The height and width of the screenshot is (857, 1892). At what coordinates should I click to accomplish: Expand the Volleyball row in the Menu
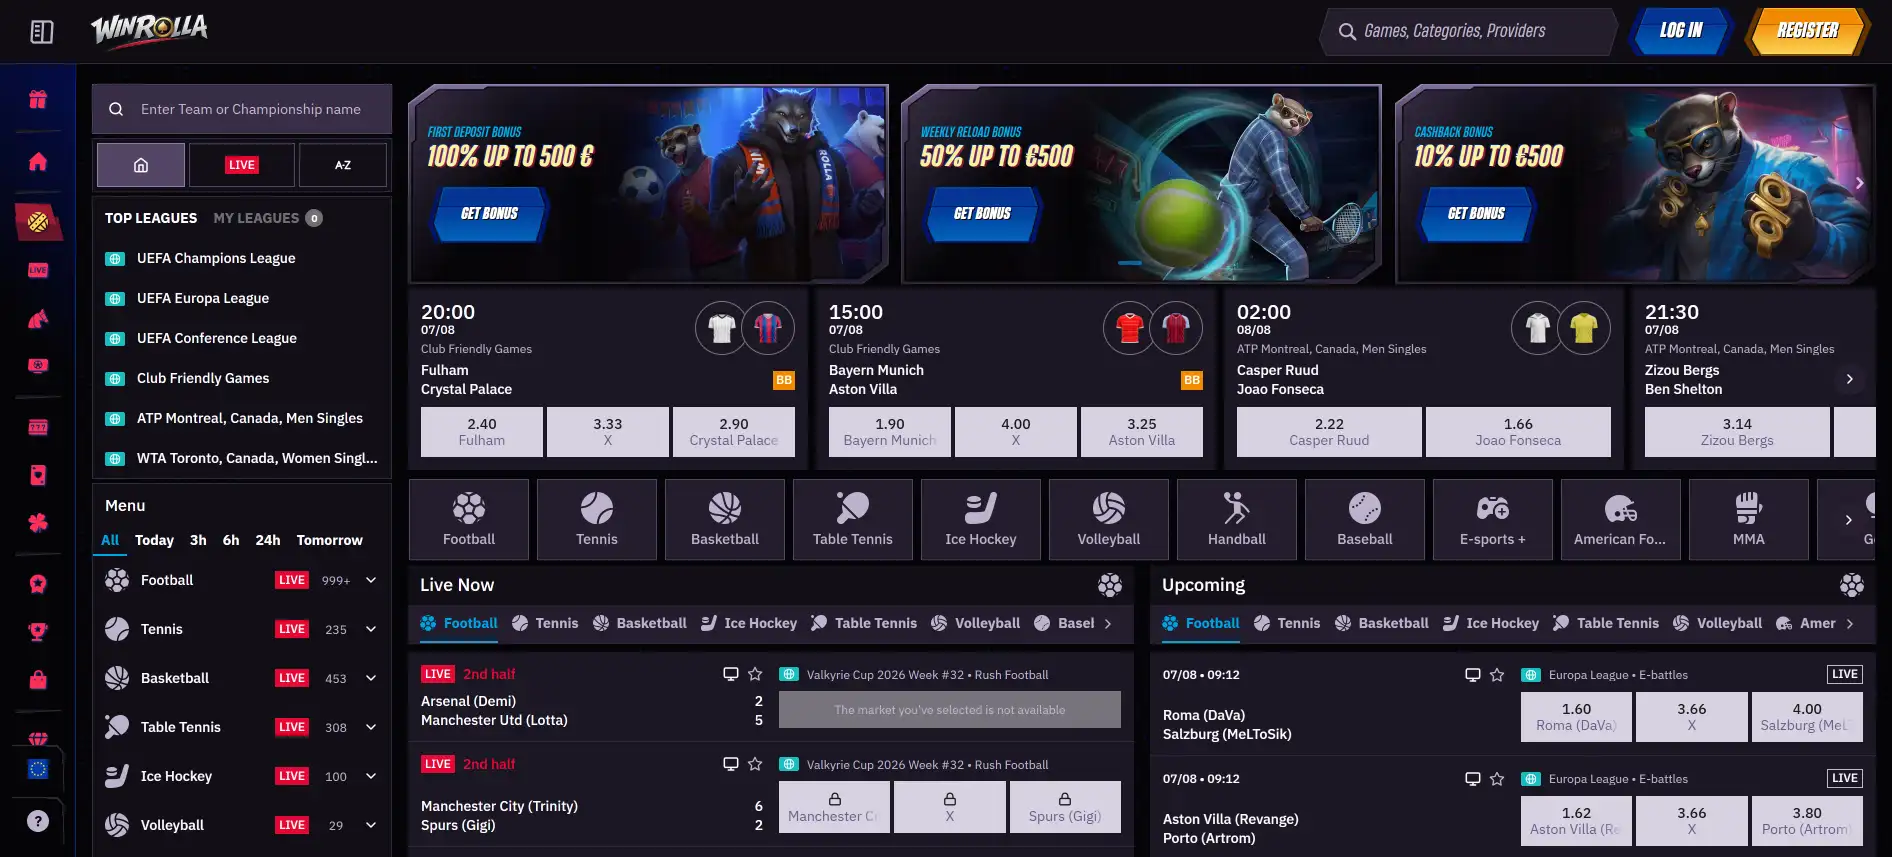tap(371, 825)
